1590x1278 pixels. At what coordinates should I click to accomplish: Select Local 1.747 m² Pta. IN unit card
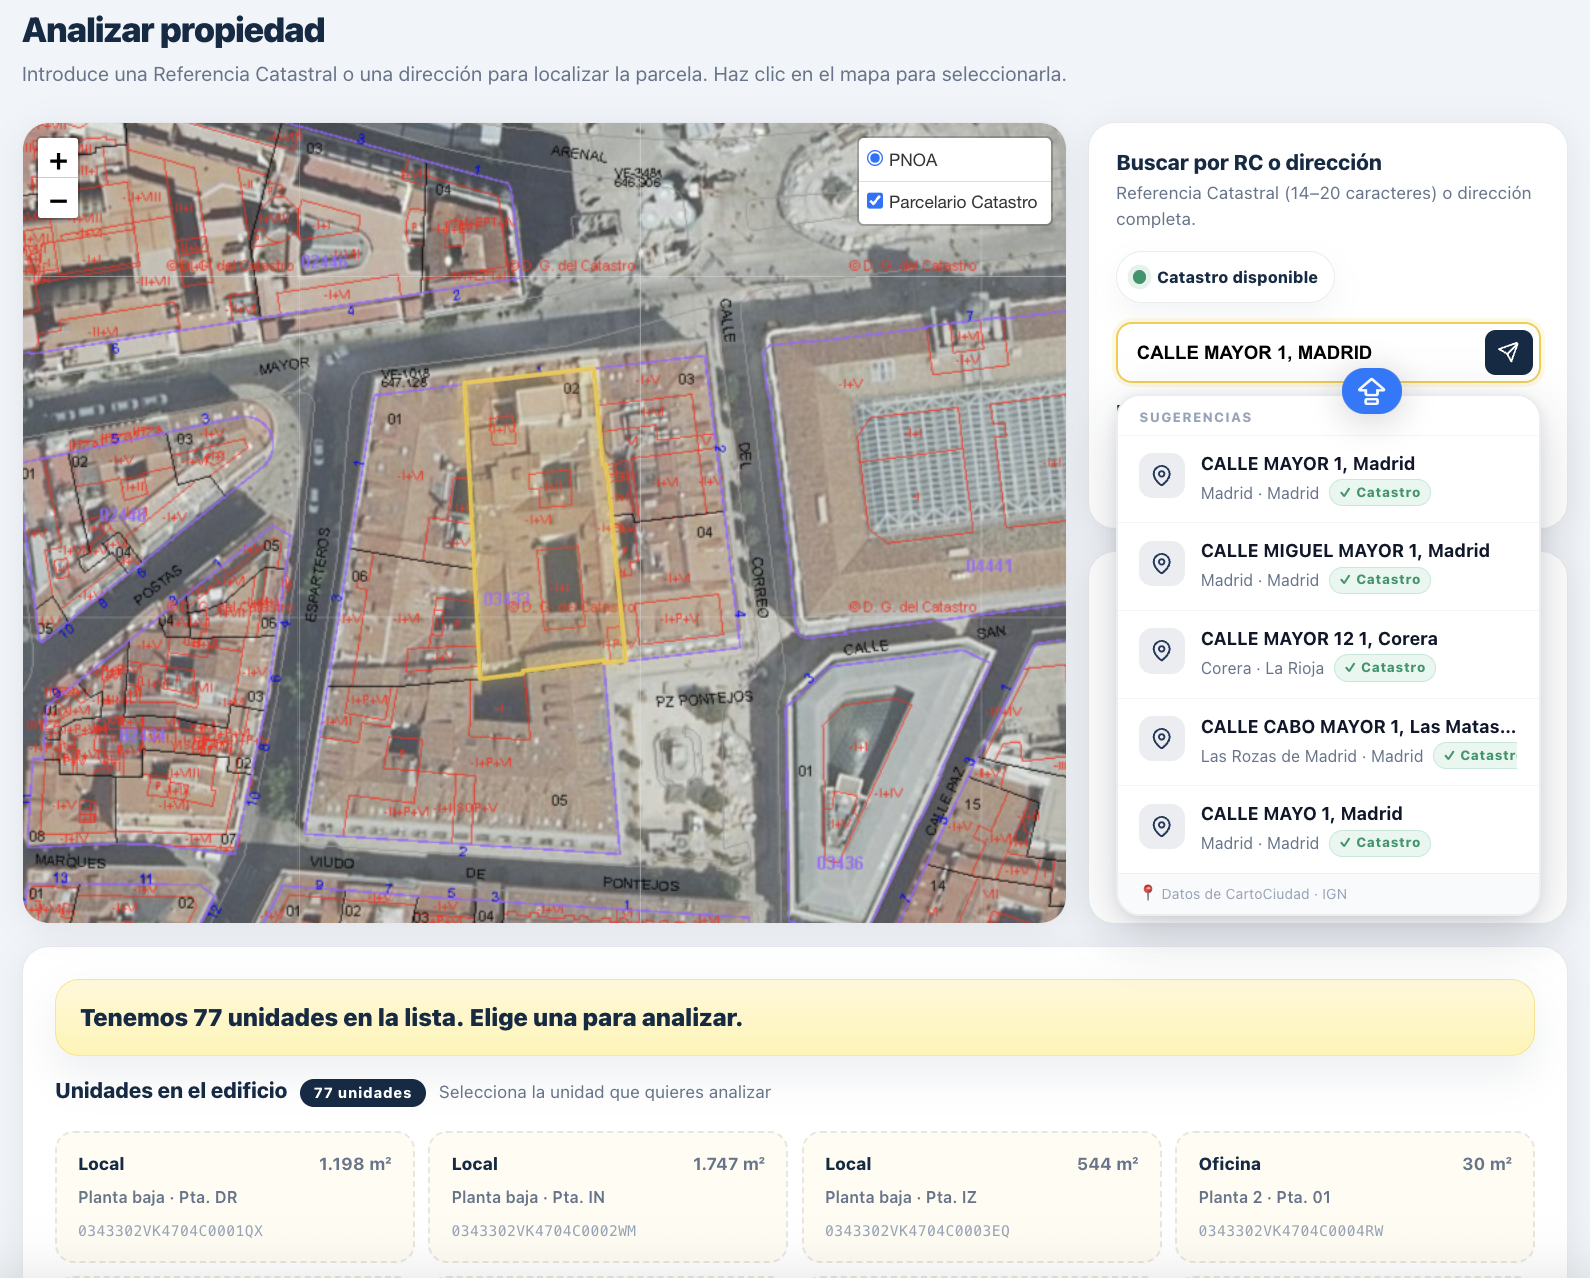click(608, 1197)
